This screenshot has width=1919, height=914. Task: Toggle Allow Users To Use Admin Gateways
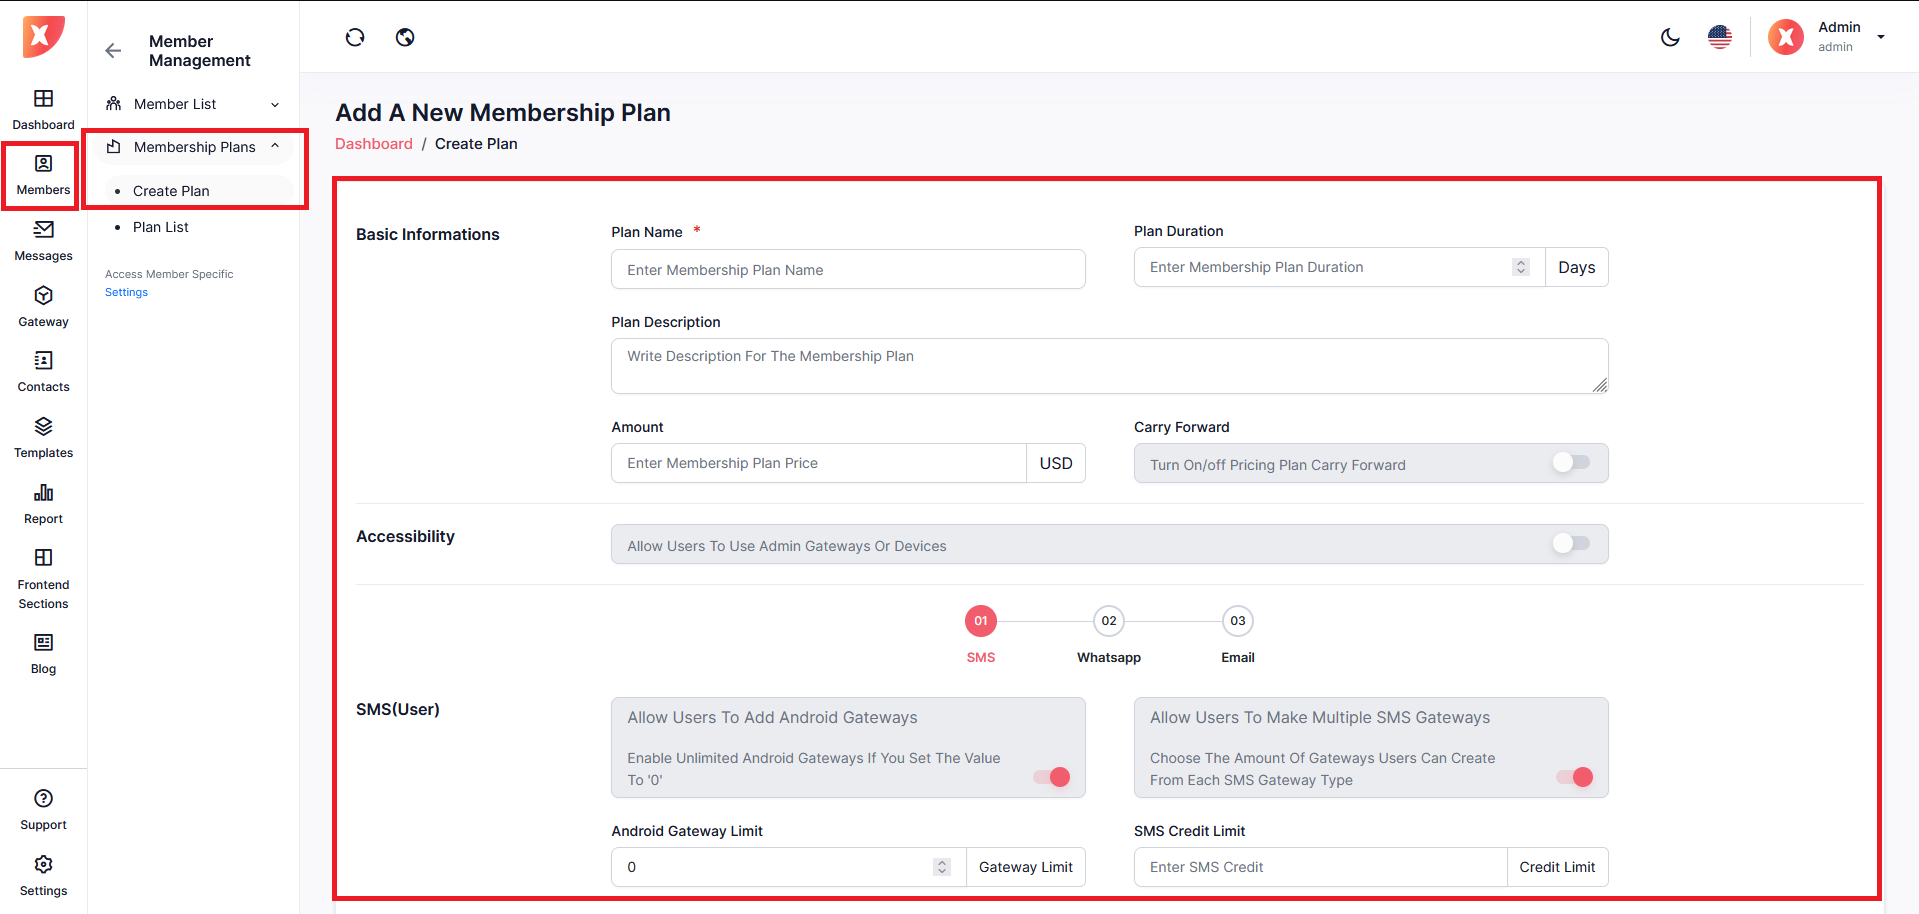pos(1570,543)
